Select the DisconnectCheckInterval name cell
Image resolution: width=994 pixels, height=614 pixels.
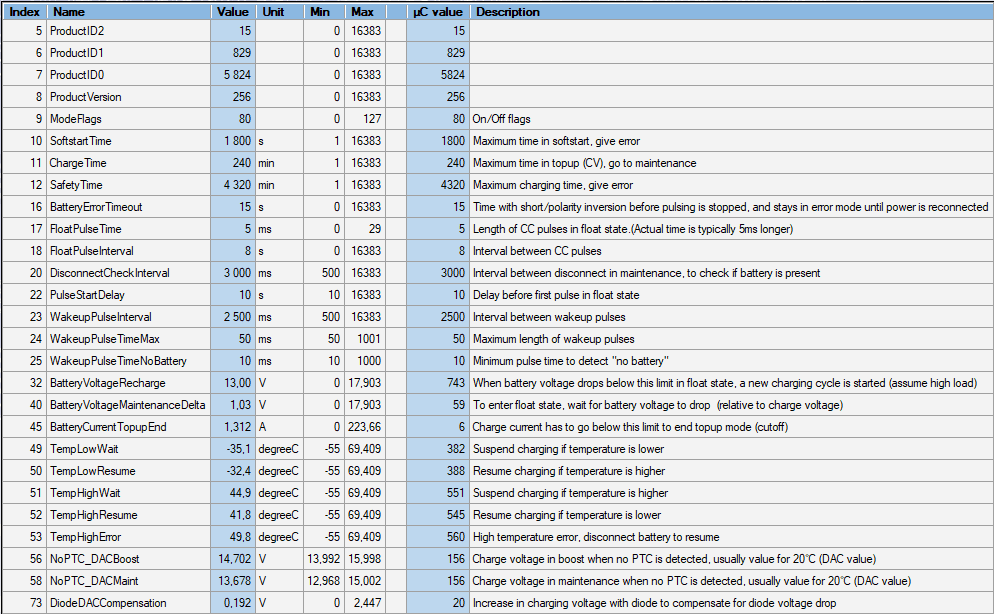click(x=128, y=273)
